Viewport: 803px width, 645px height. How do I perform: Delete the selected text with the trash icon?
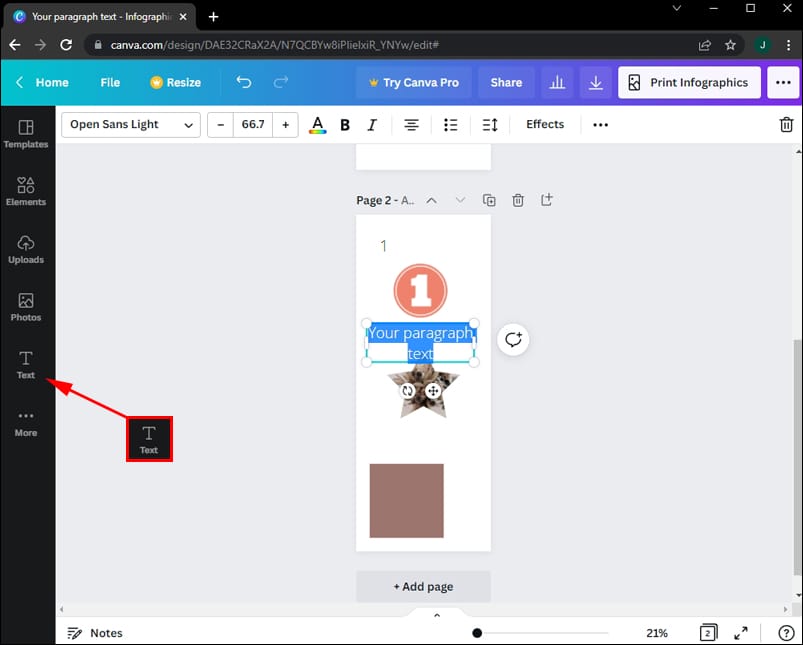(x=786, y=124)
